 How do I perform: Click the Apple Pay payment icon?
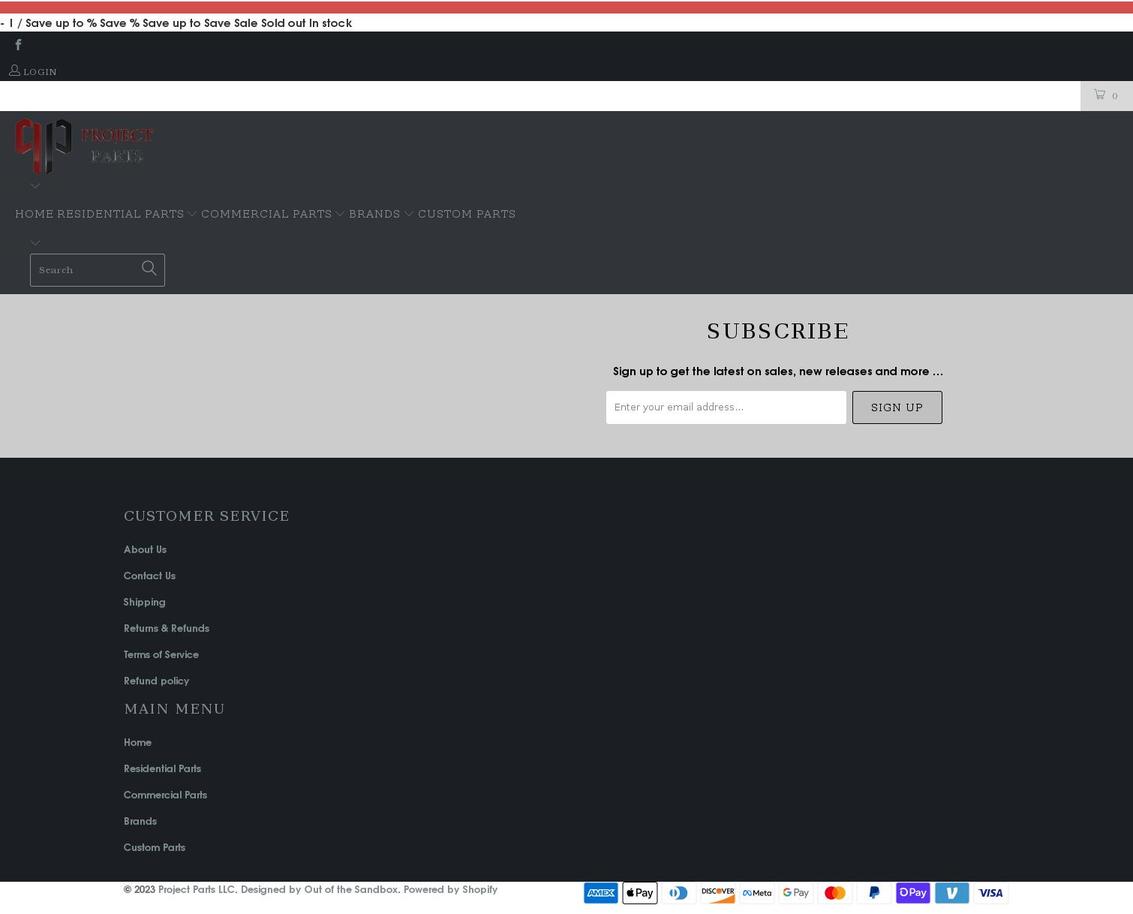(x=639, y=893)
